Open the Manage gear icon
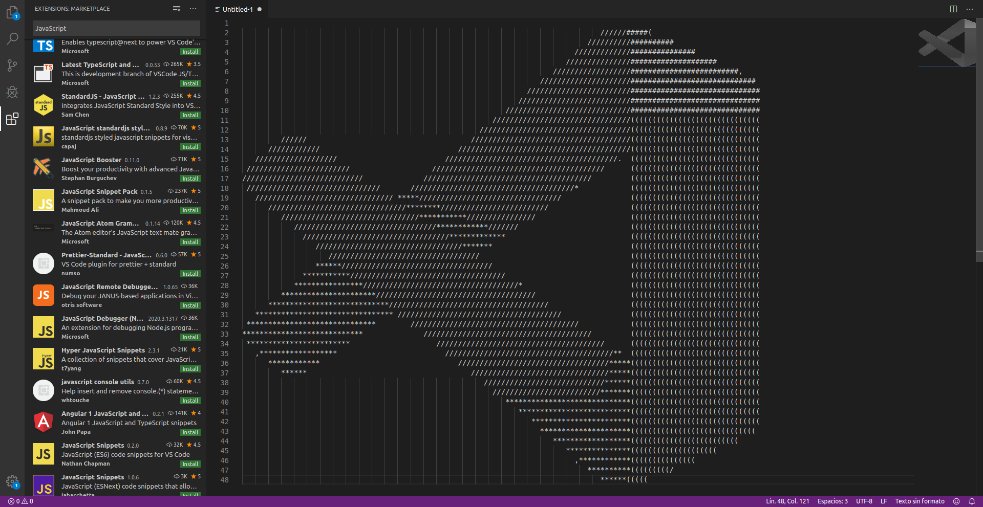This screenshot has height=507, width=983. 12,481
